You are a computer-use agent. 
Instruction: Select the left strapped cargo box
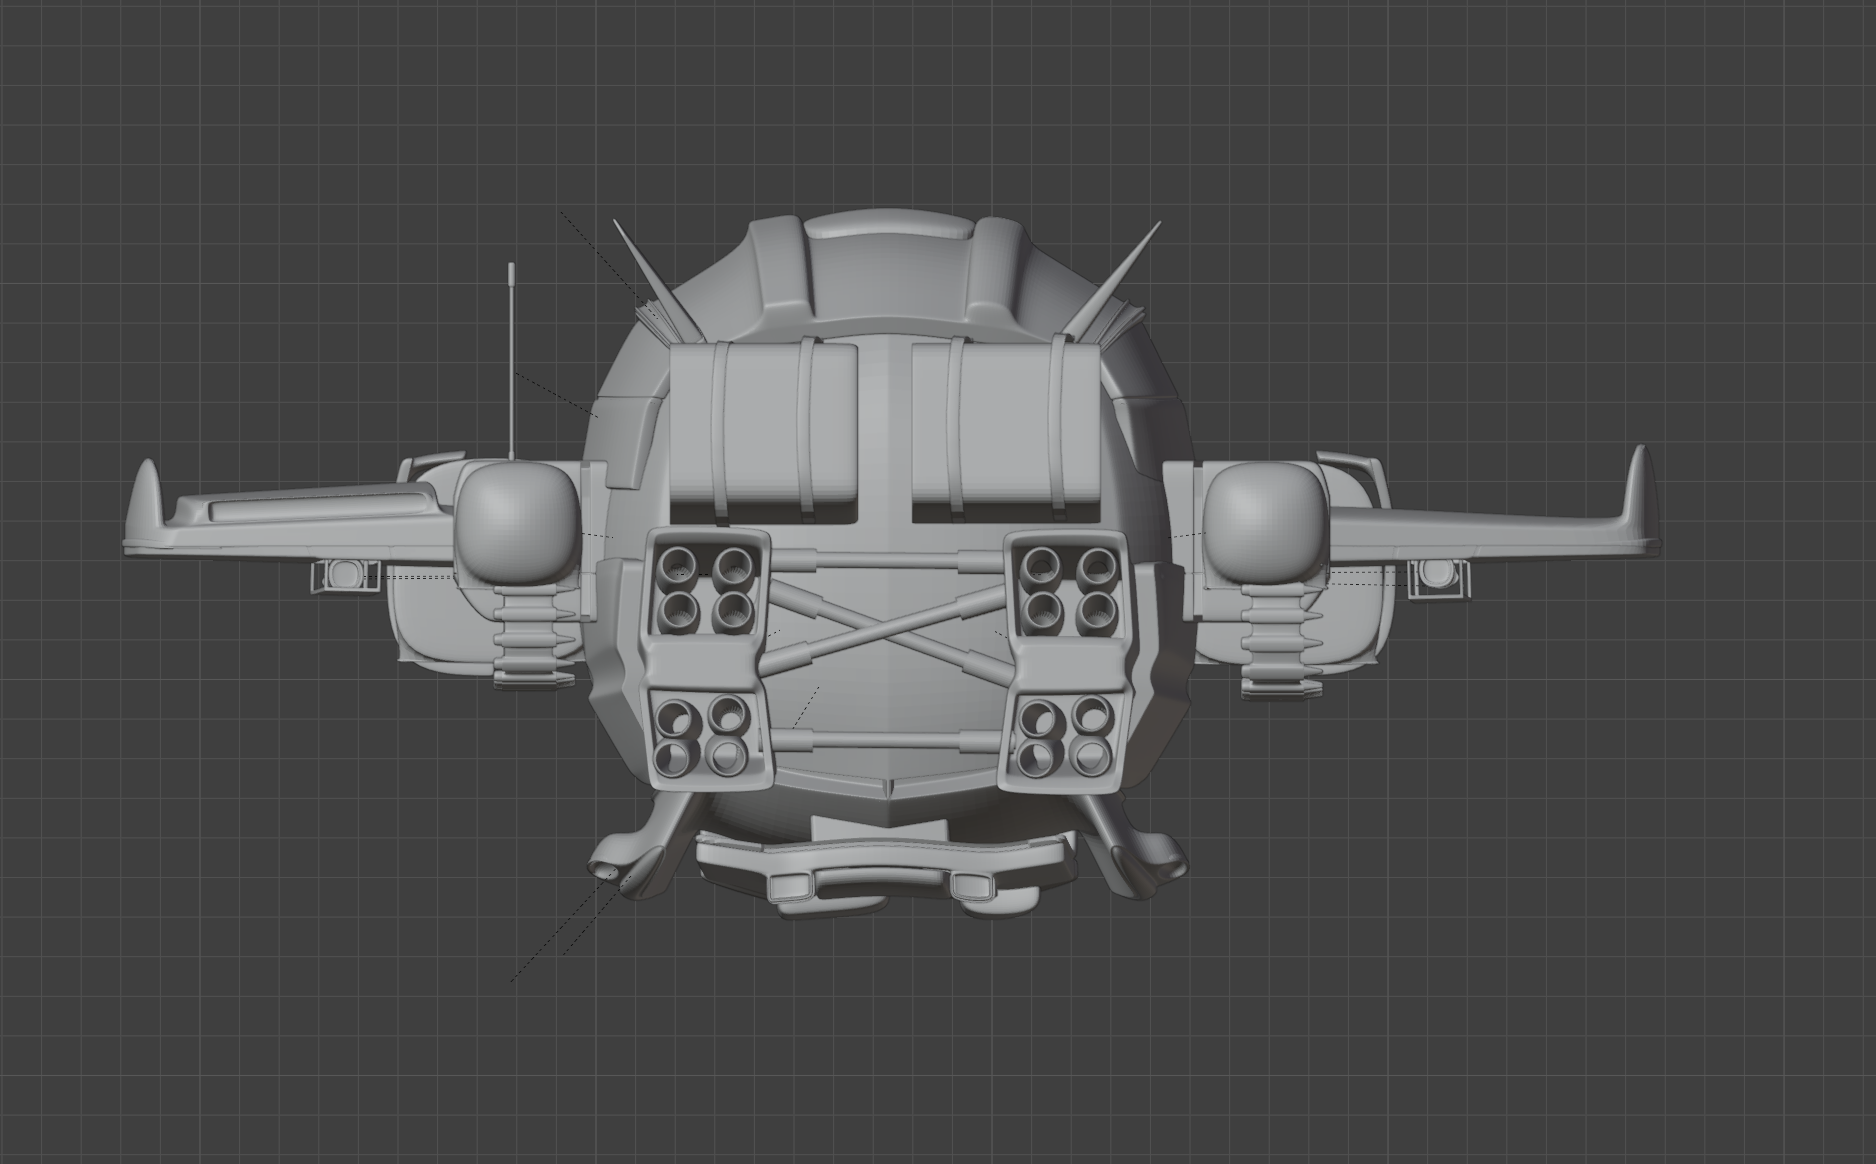(764, 432)
